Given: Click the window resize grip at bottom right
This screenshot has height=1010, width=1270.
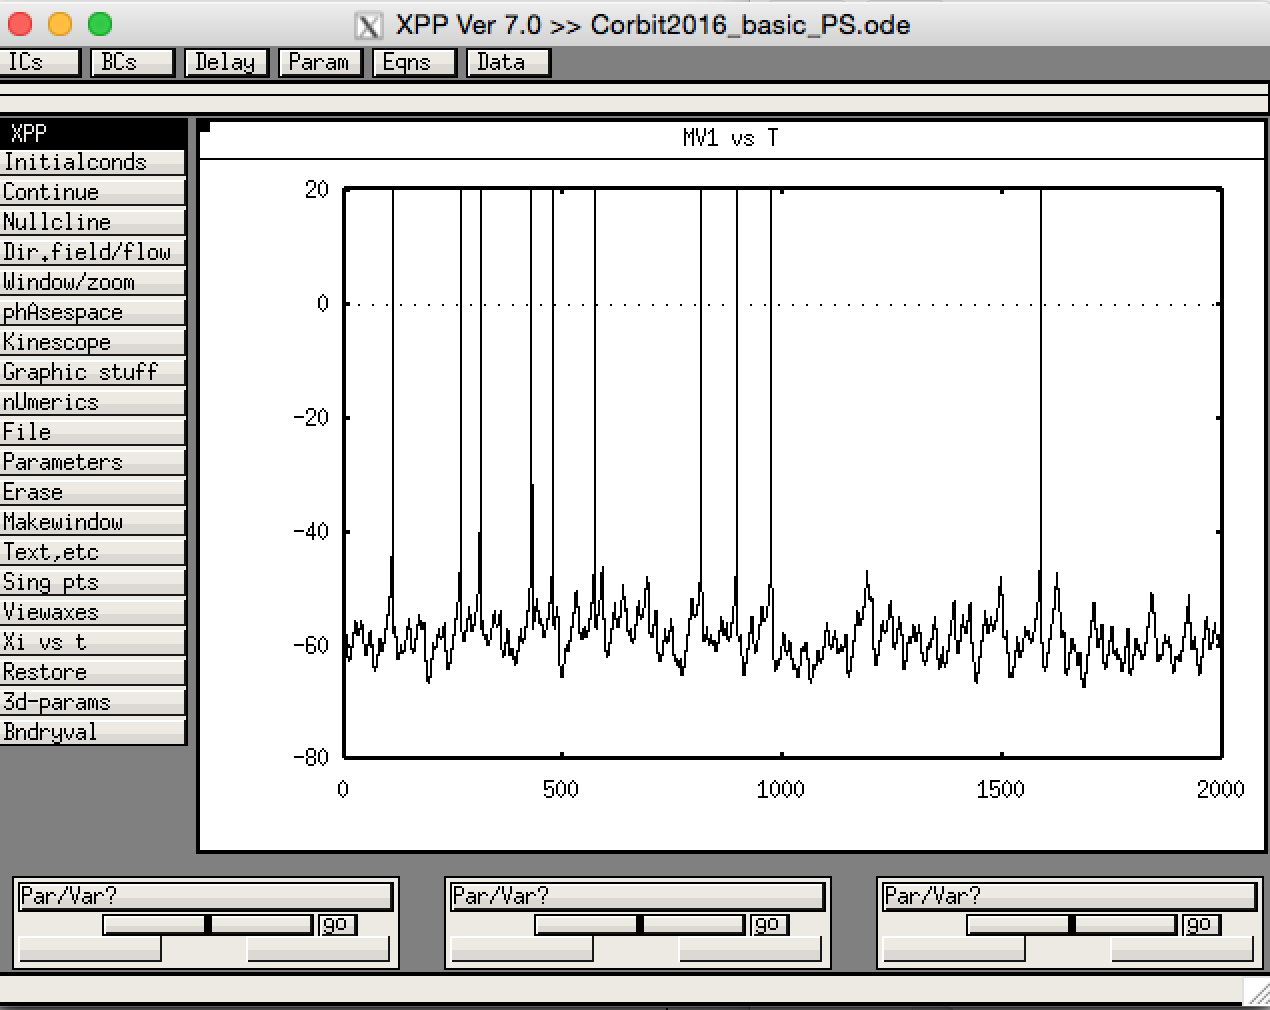Looking at the screenshot, I should tap(1257, 992).
